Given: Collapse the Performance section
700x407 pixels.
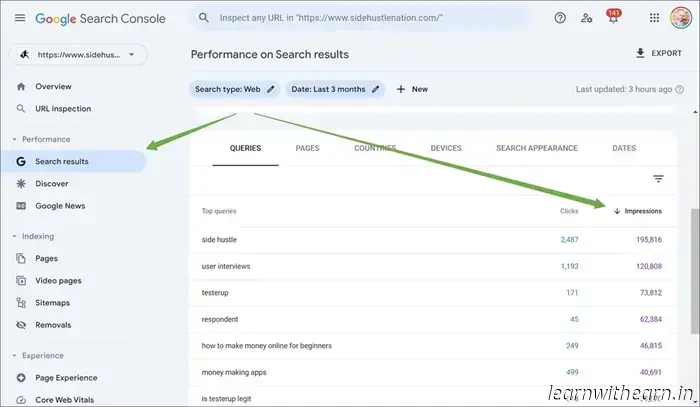Looking at the screenshot, I should click(14, 139).
